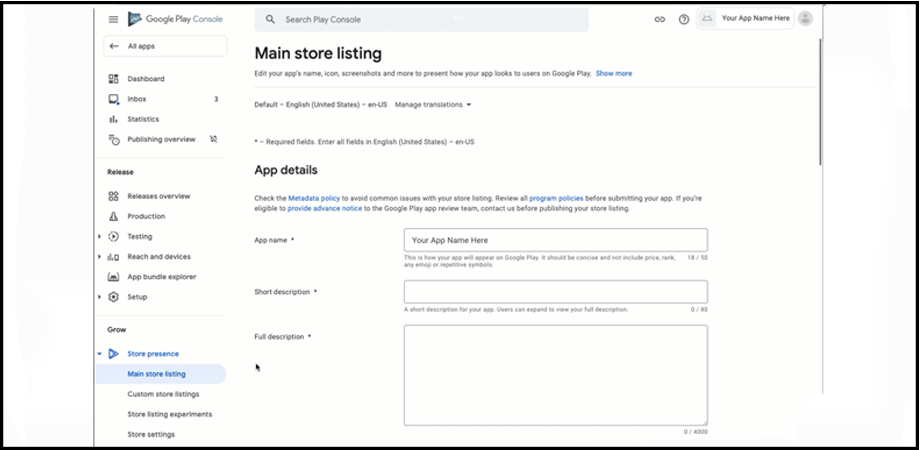Open the Manage translations dropdown
This screenshot has height=450, width=920.
pos(433,104)
